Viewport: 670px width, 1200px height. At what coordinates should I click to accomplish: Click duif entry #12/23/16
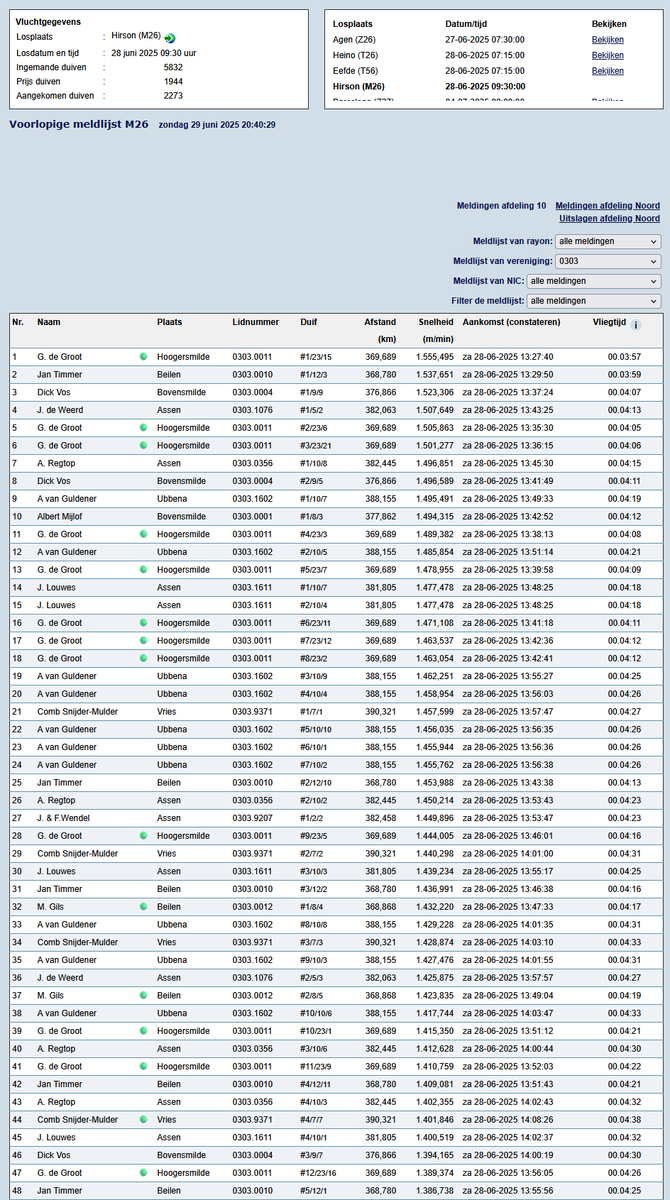coord(318,1173)
